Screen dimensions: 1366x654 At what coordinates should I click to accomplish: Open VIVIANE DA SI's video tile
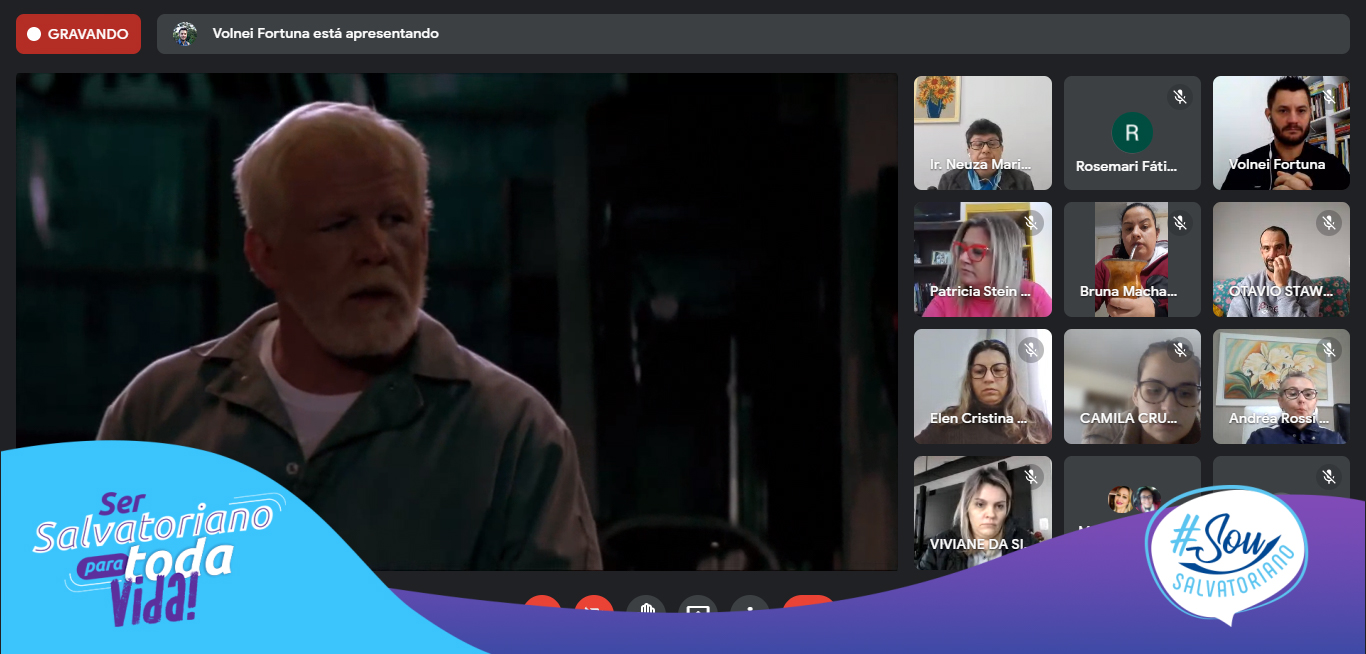[983, 513]
